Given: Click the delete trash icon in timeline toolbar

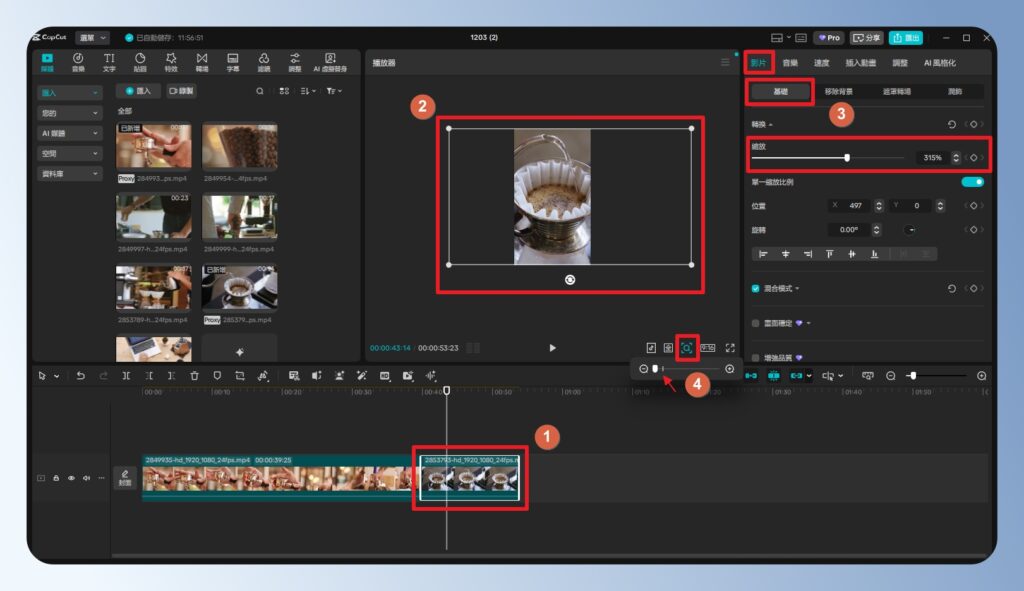Looking at the screenshot, I should click(194, 376).
